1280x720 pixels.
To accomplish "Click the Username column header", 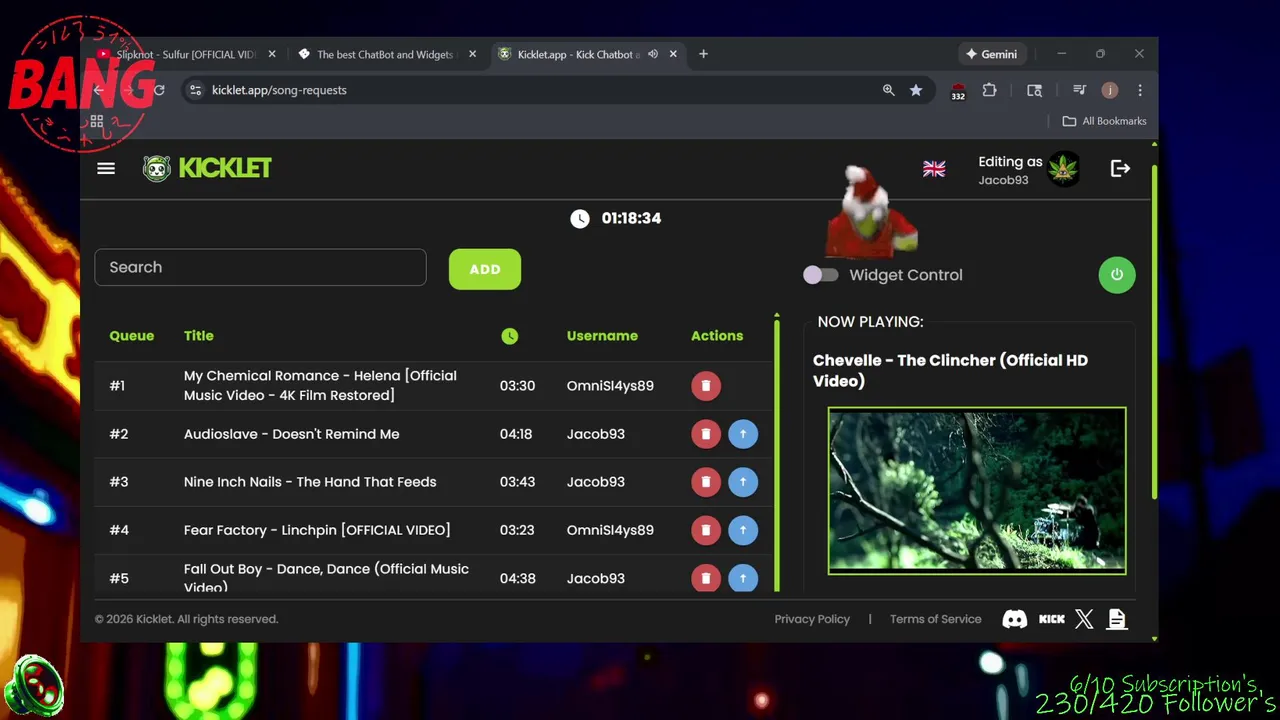I will click(602, 336).
